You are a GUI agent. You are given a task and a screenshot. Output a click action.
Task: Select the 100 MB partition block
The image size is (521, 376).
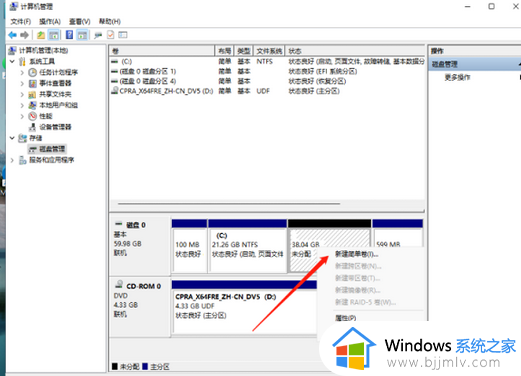coord(189,246)
